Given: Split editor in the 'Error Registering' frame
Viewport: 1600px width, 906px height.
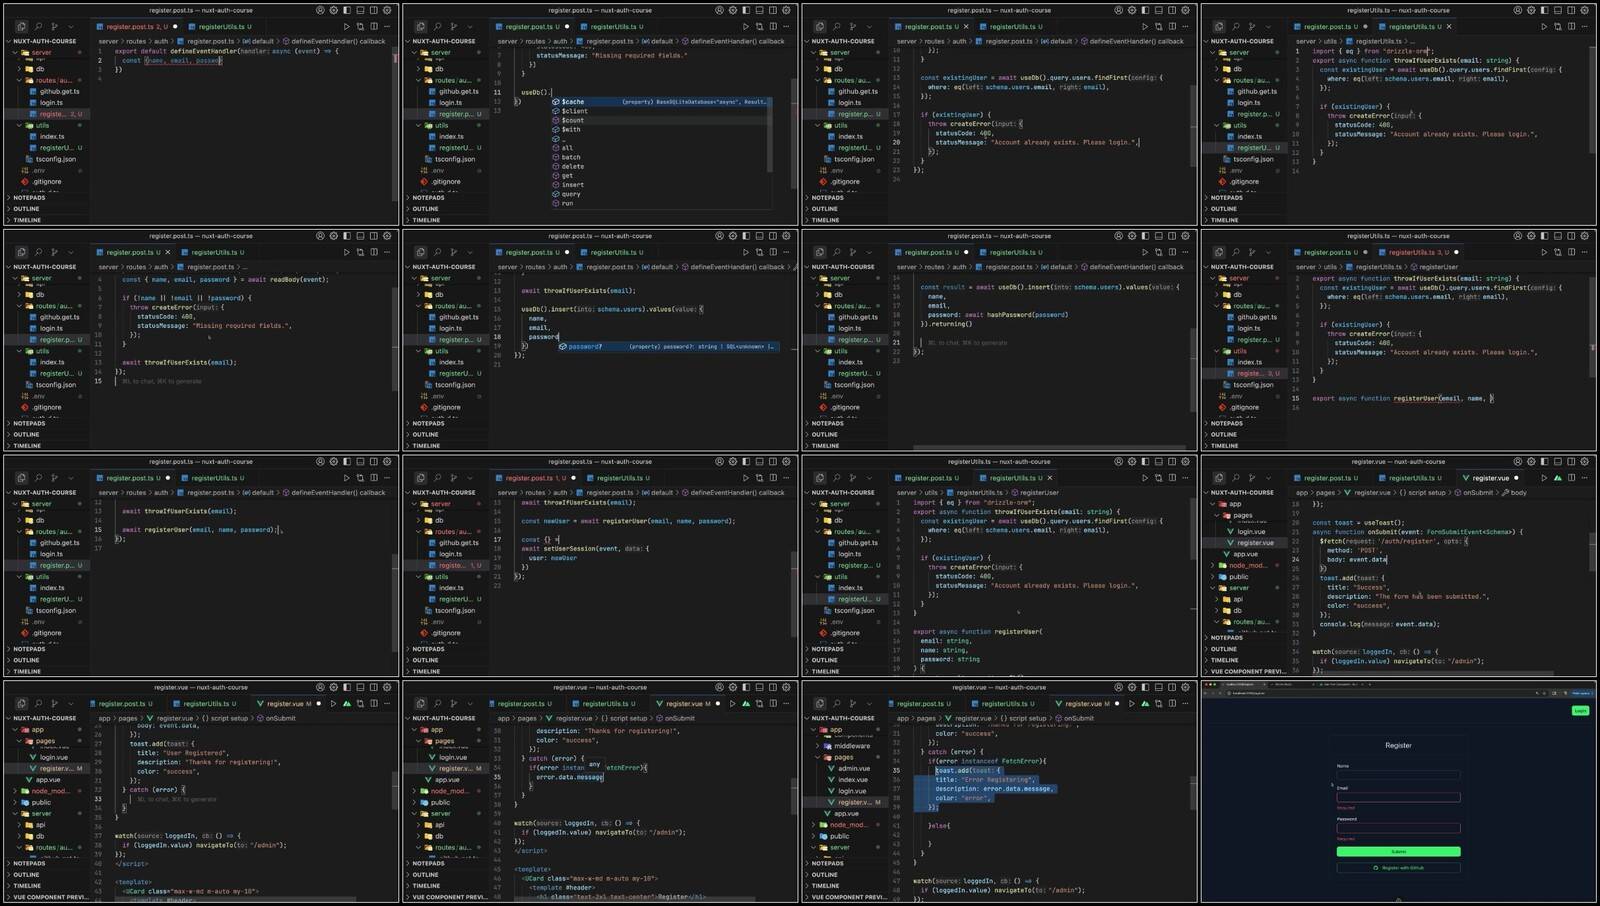Looking at the screenshot, I should [1172, 704].
